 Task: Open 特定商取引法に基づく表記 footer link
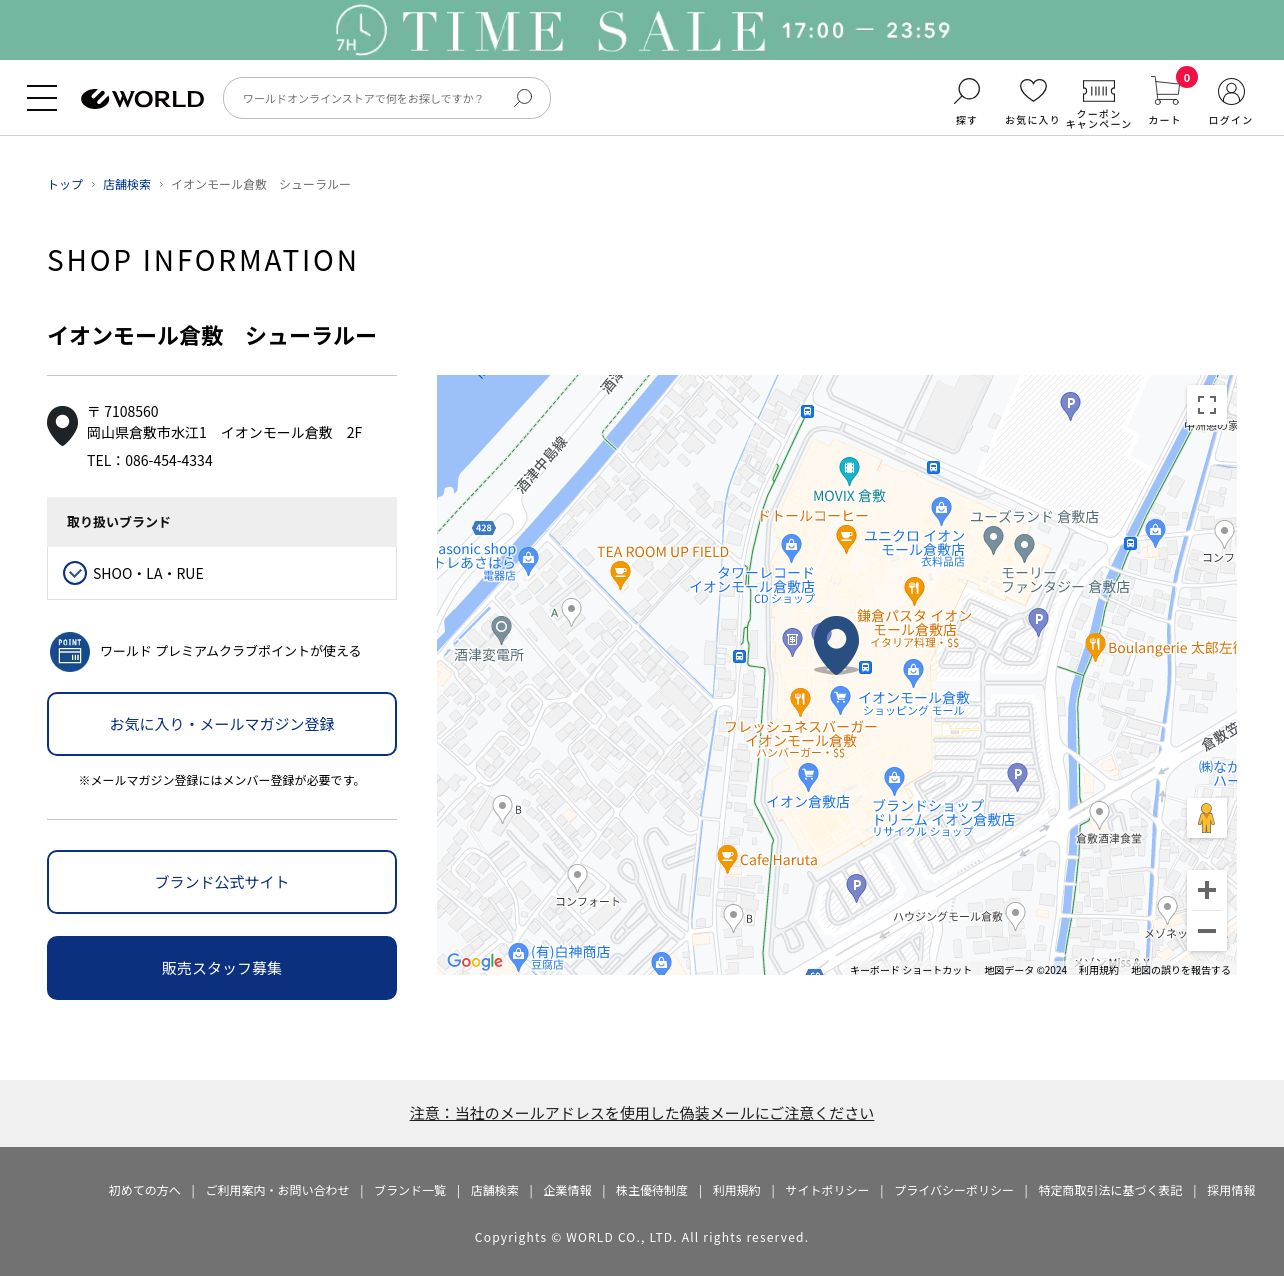click(1110, 1190)
